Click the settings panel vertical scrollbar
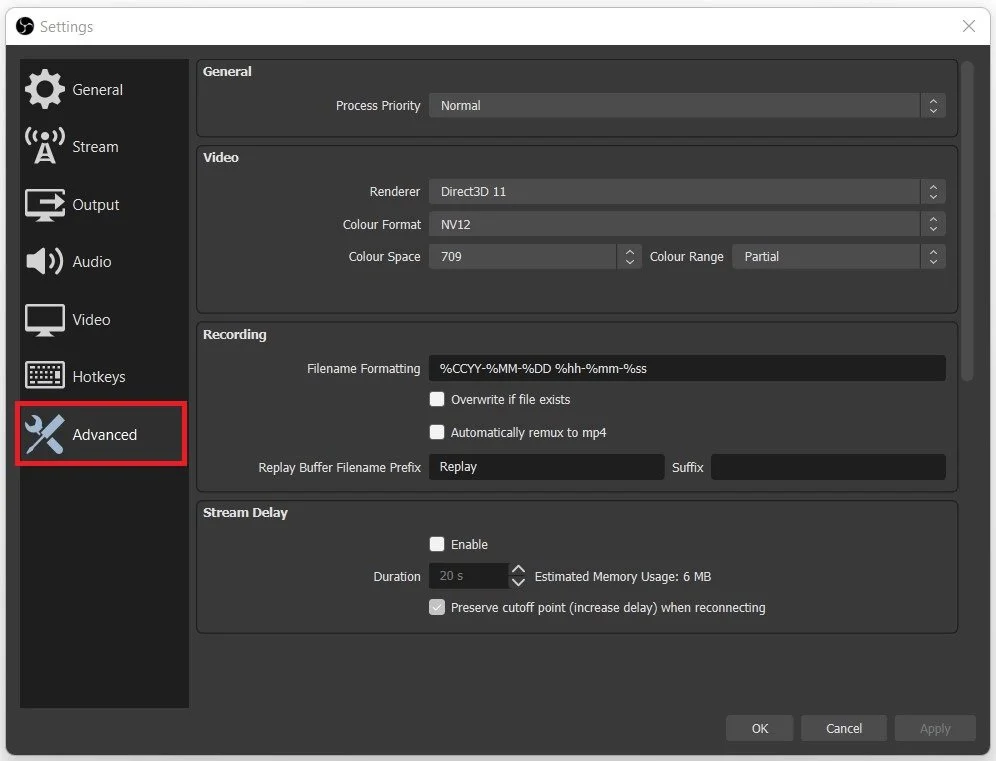Viewport: 996px width, 761px height. 967,221
